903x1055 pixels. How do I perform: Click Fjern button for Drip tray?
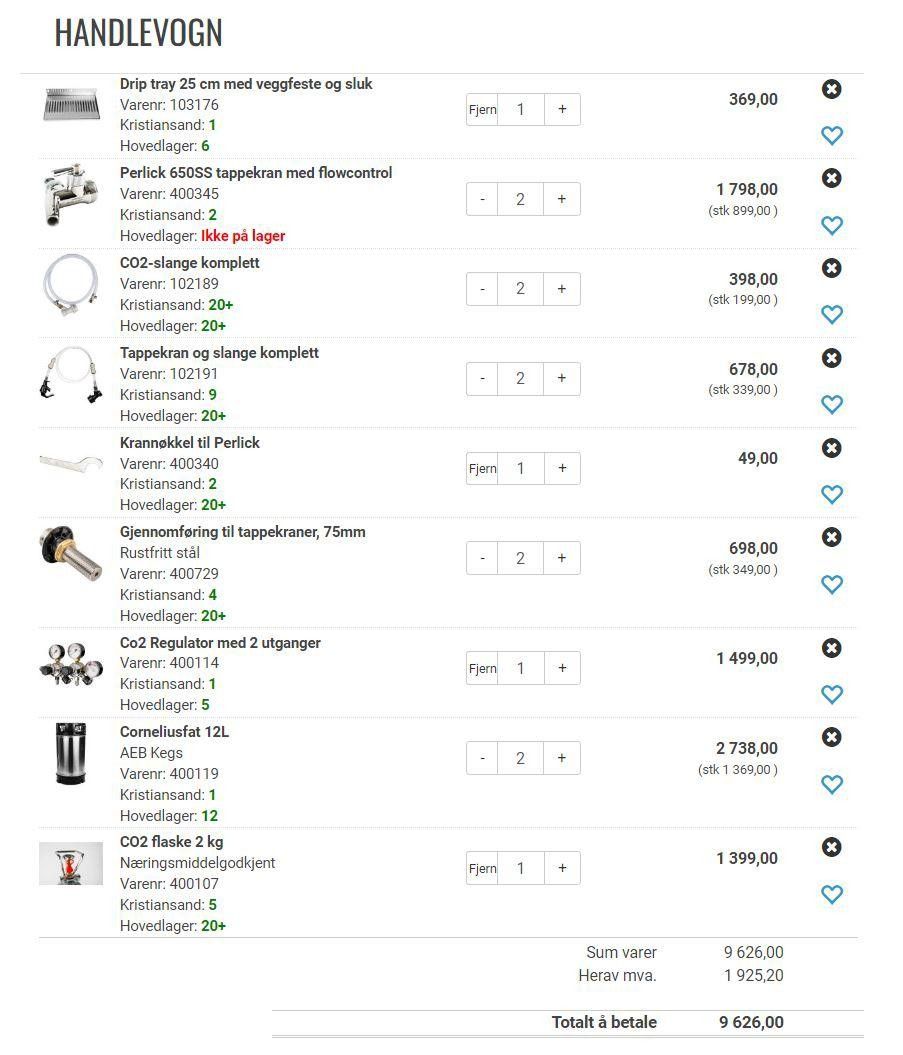pos(482,110)
